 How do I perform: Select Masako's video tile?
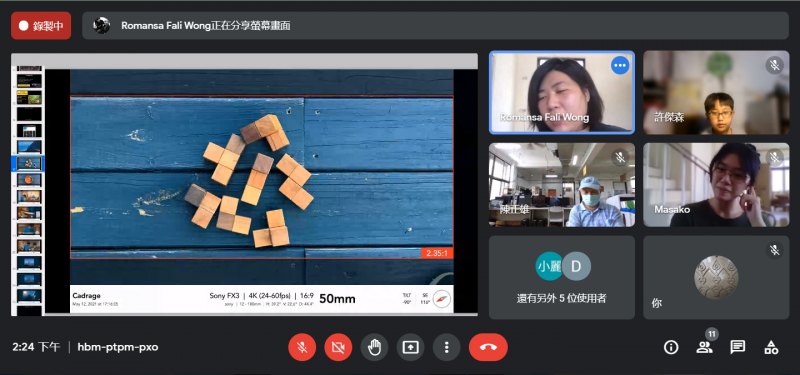click(x=716, y=185)
